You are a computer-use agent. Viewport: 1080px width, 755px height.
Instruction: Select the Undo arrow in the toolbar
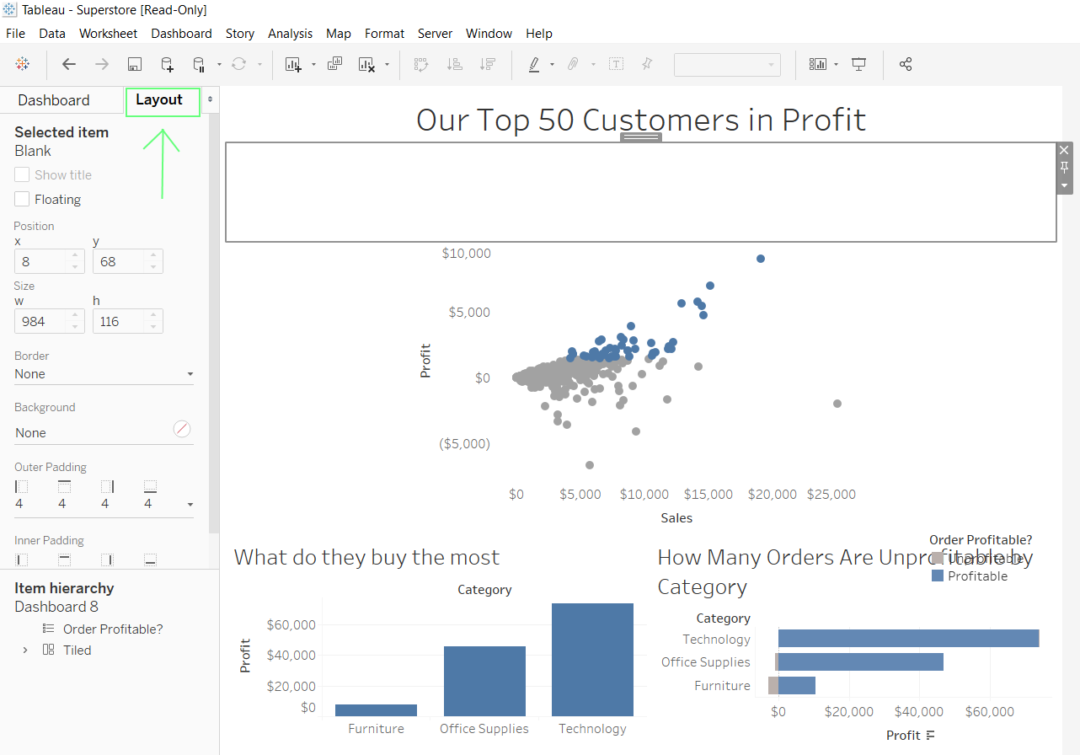pyautogui.click(x=68, y=64)
